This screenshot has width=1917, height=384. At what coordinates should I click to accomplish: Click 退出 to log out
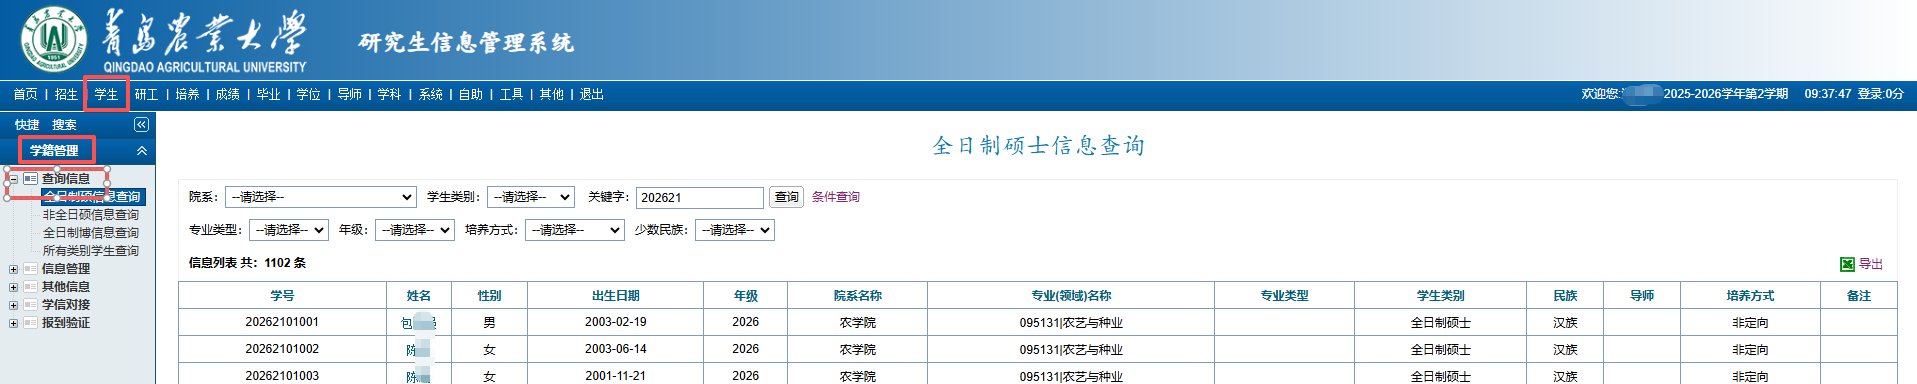click(x=592, y=94)
